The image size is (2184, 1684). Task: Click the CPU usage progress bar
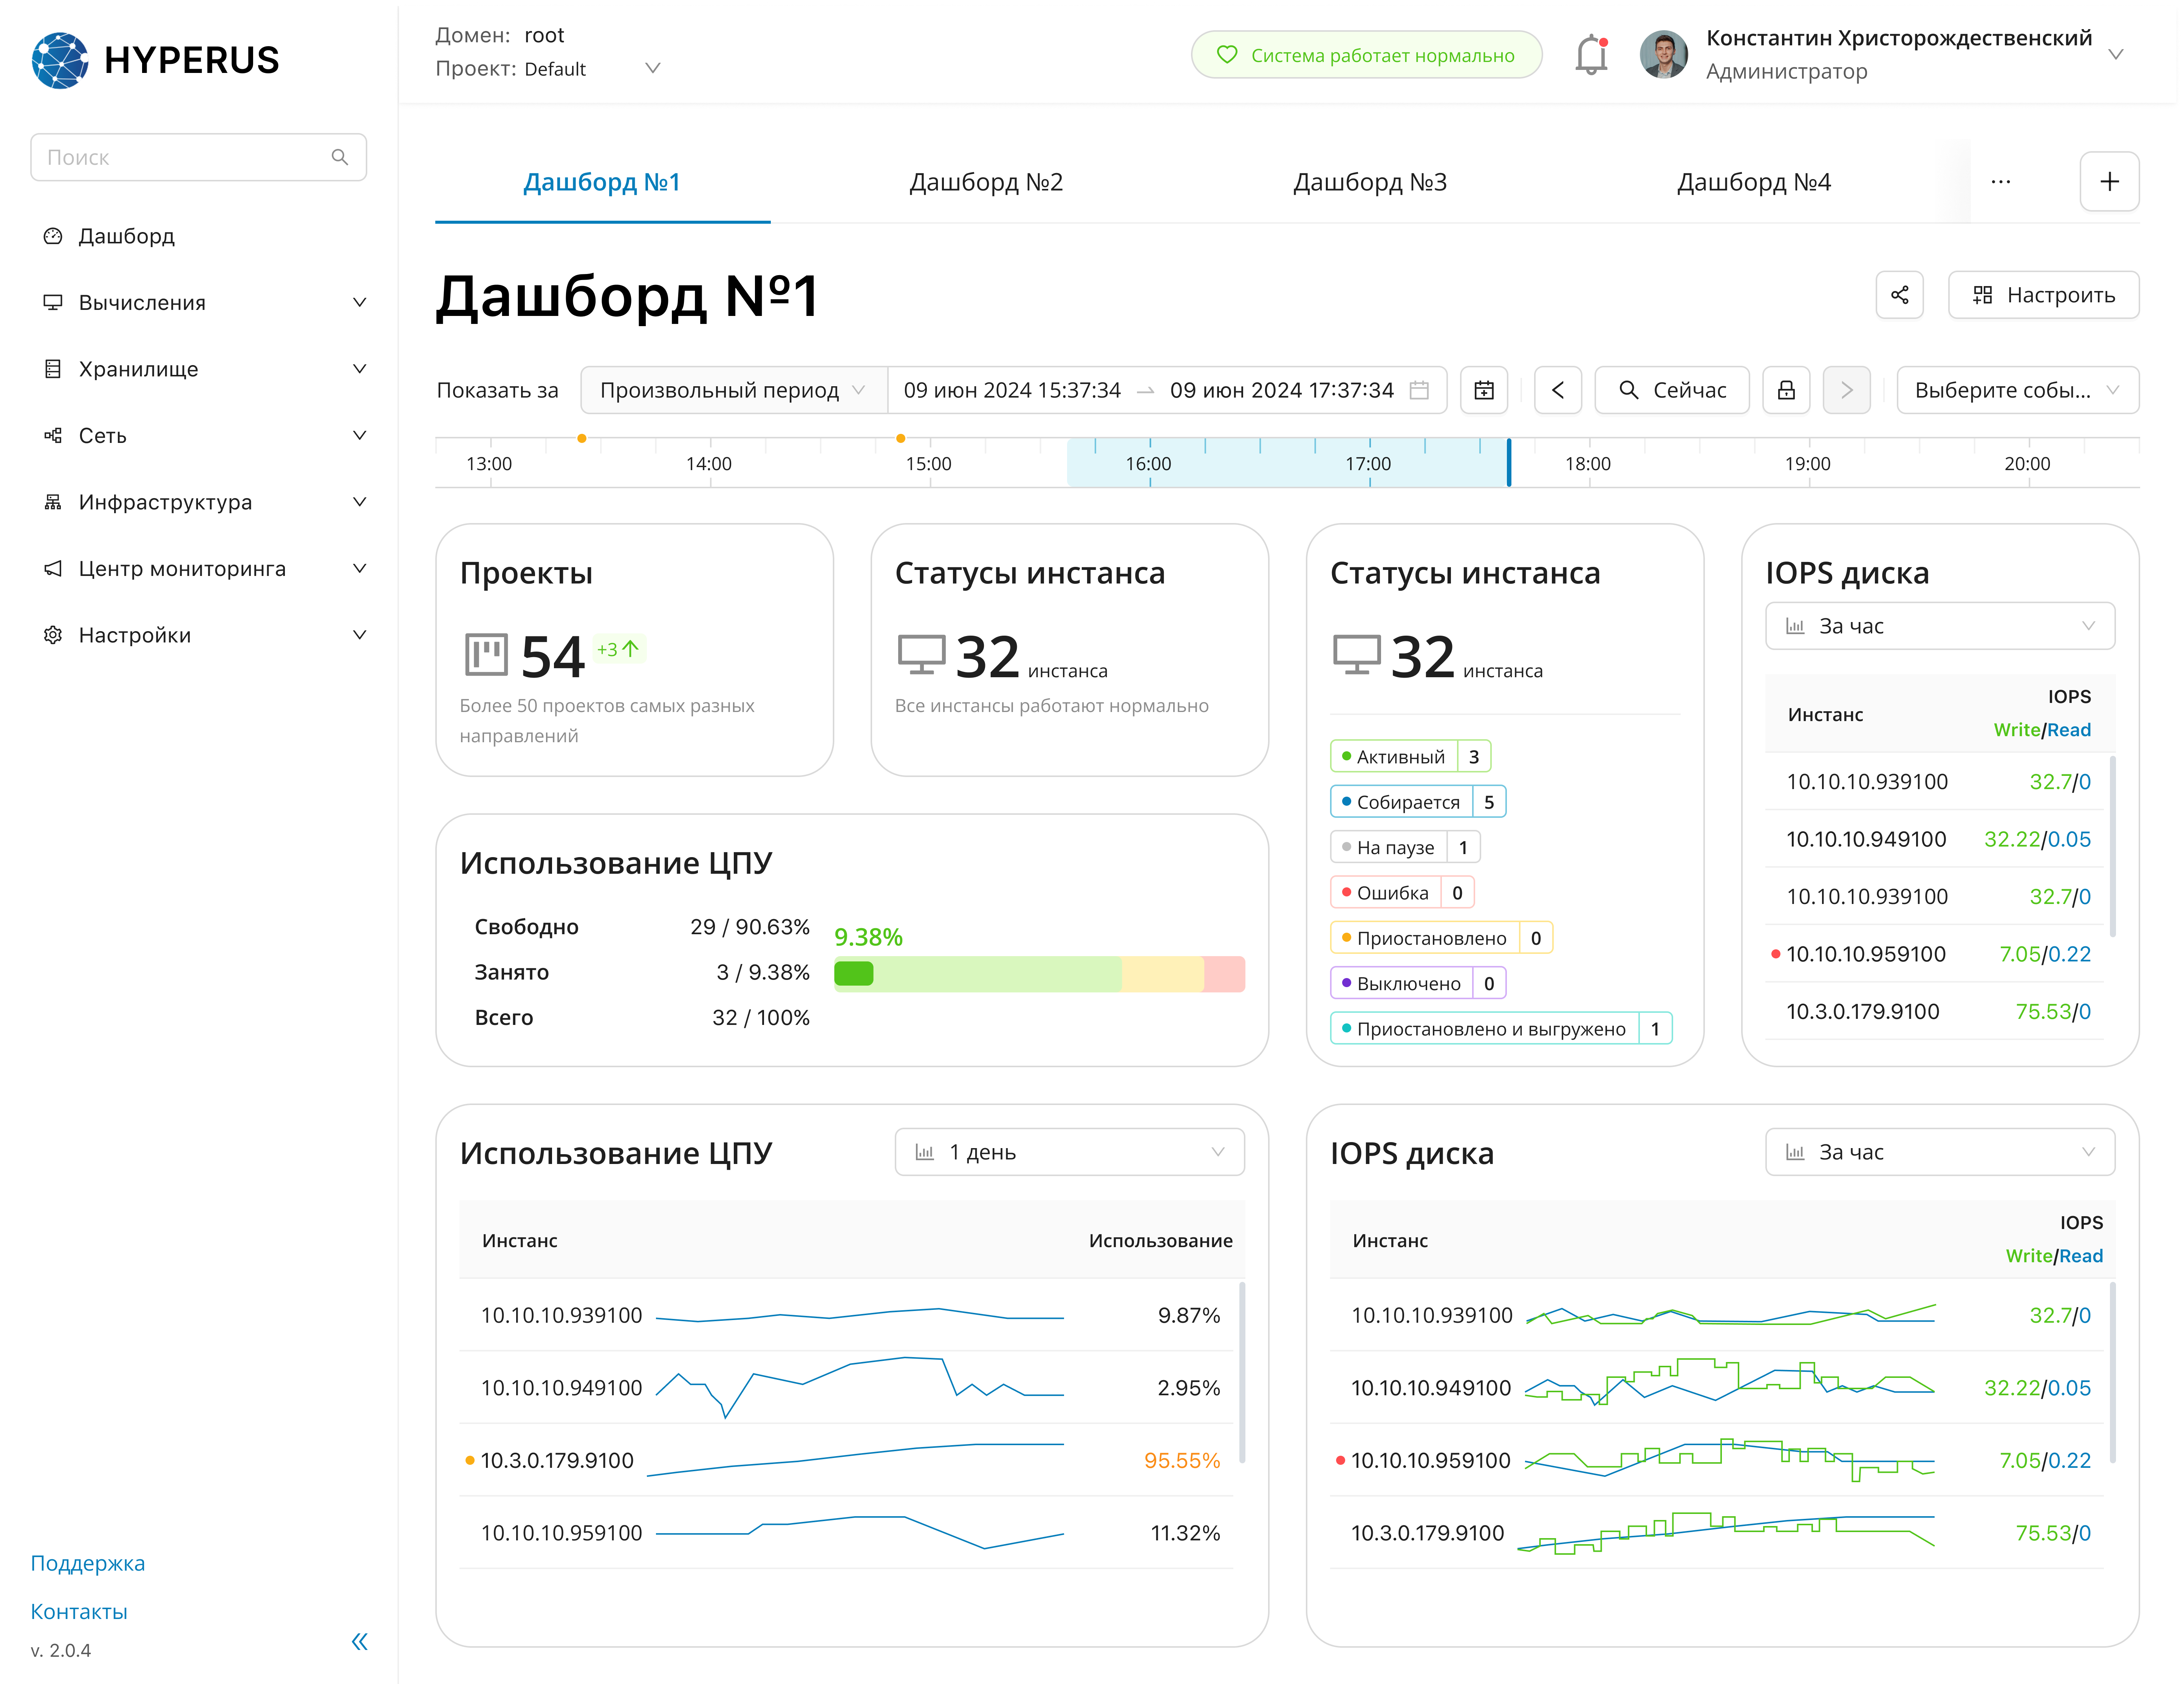point(1039,974)
